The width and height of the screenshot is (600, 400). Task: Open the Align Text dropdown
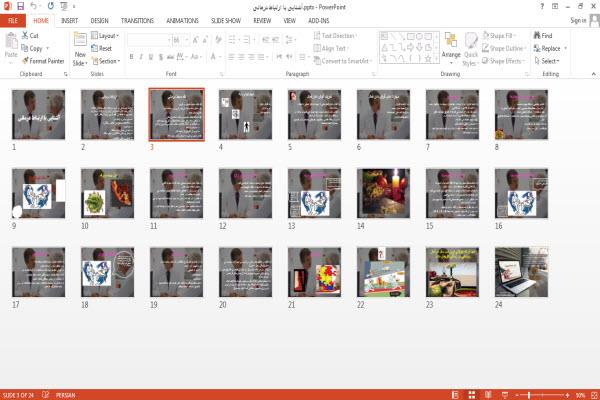(x=331, y=48)
